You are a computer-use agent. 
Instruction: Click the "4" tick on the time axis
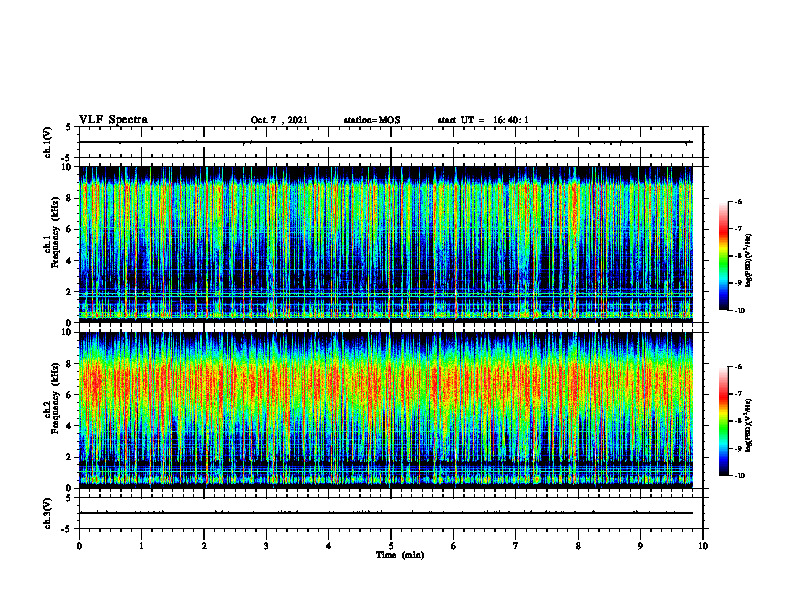(329, 546)
